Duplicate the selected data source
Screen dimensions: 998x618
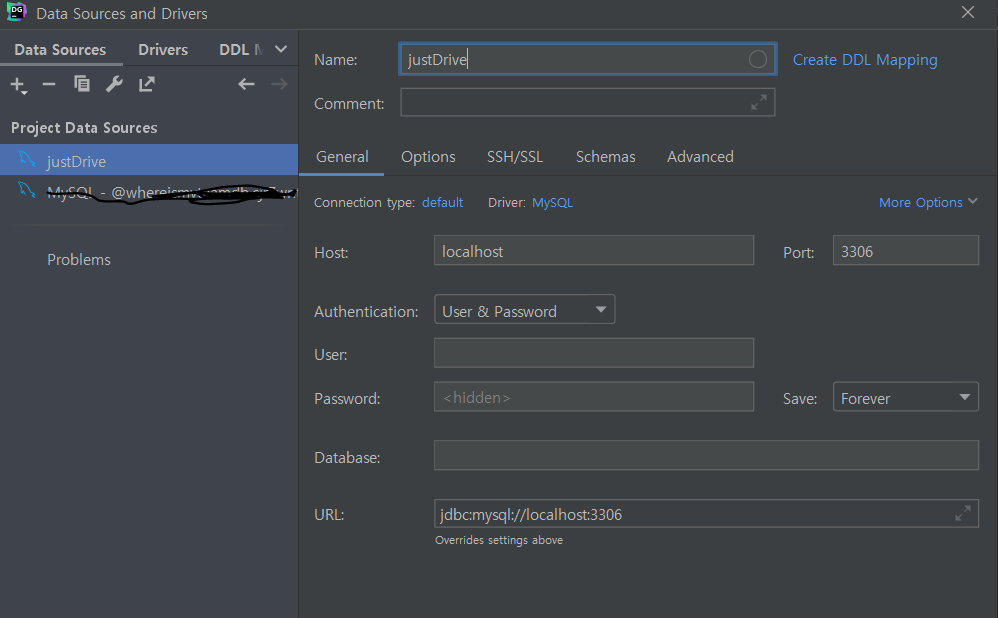pos(81,83)
